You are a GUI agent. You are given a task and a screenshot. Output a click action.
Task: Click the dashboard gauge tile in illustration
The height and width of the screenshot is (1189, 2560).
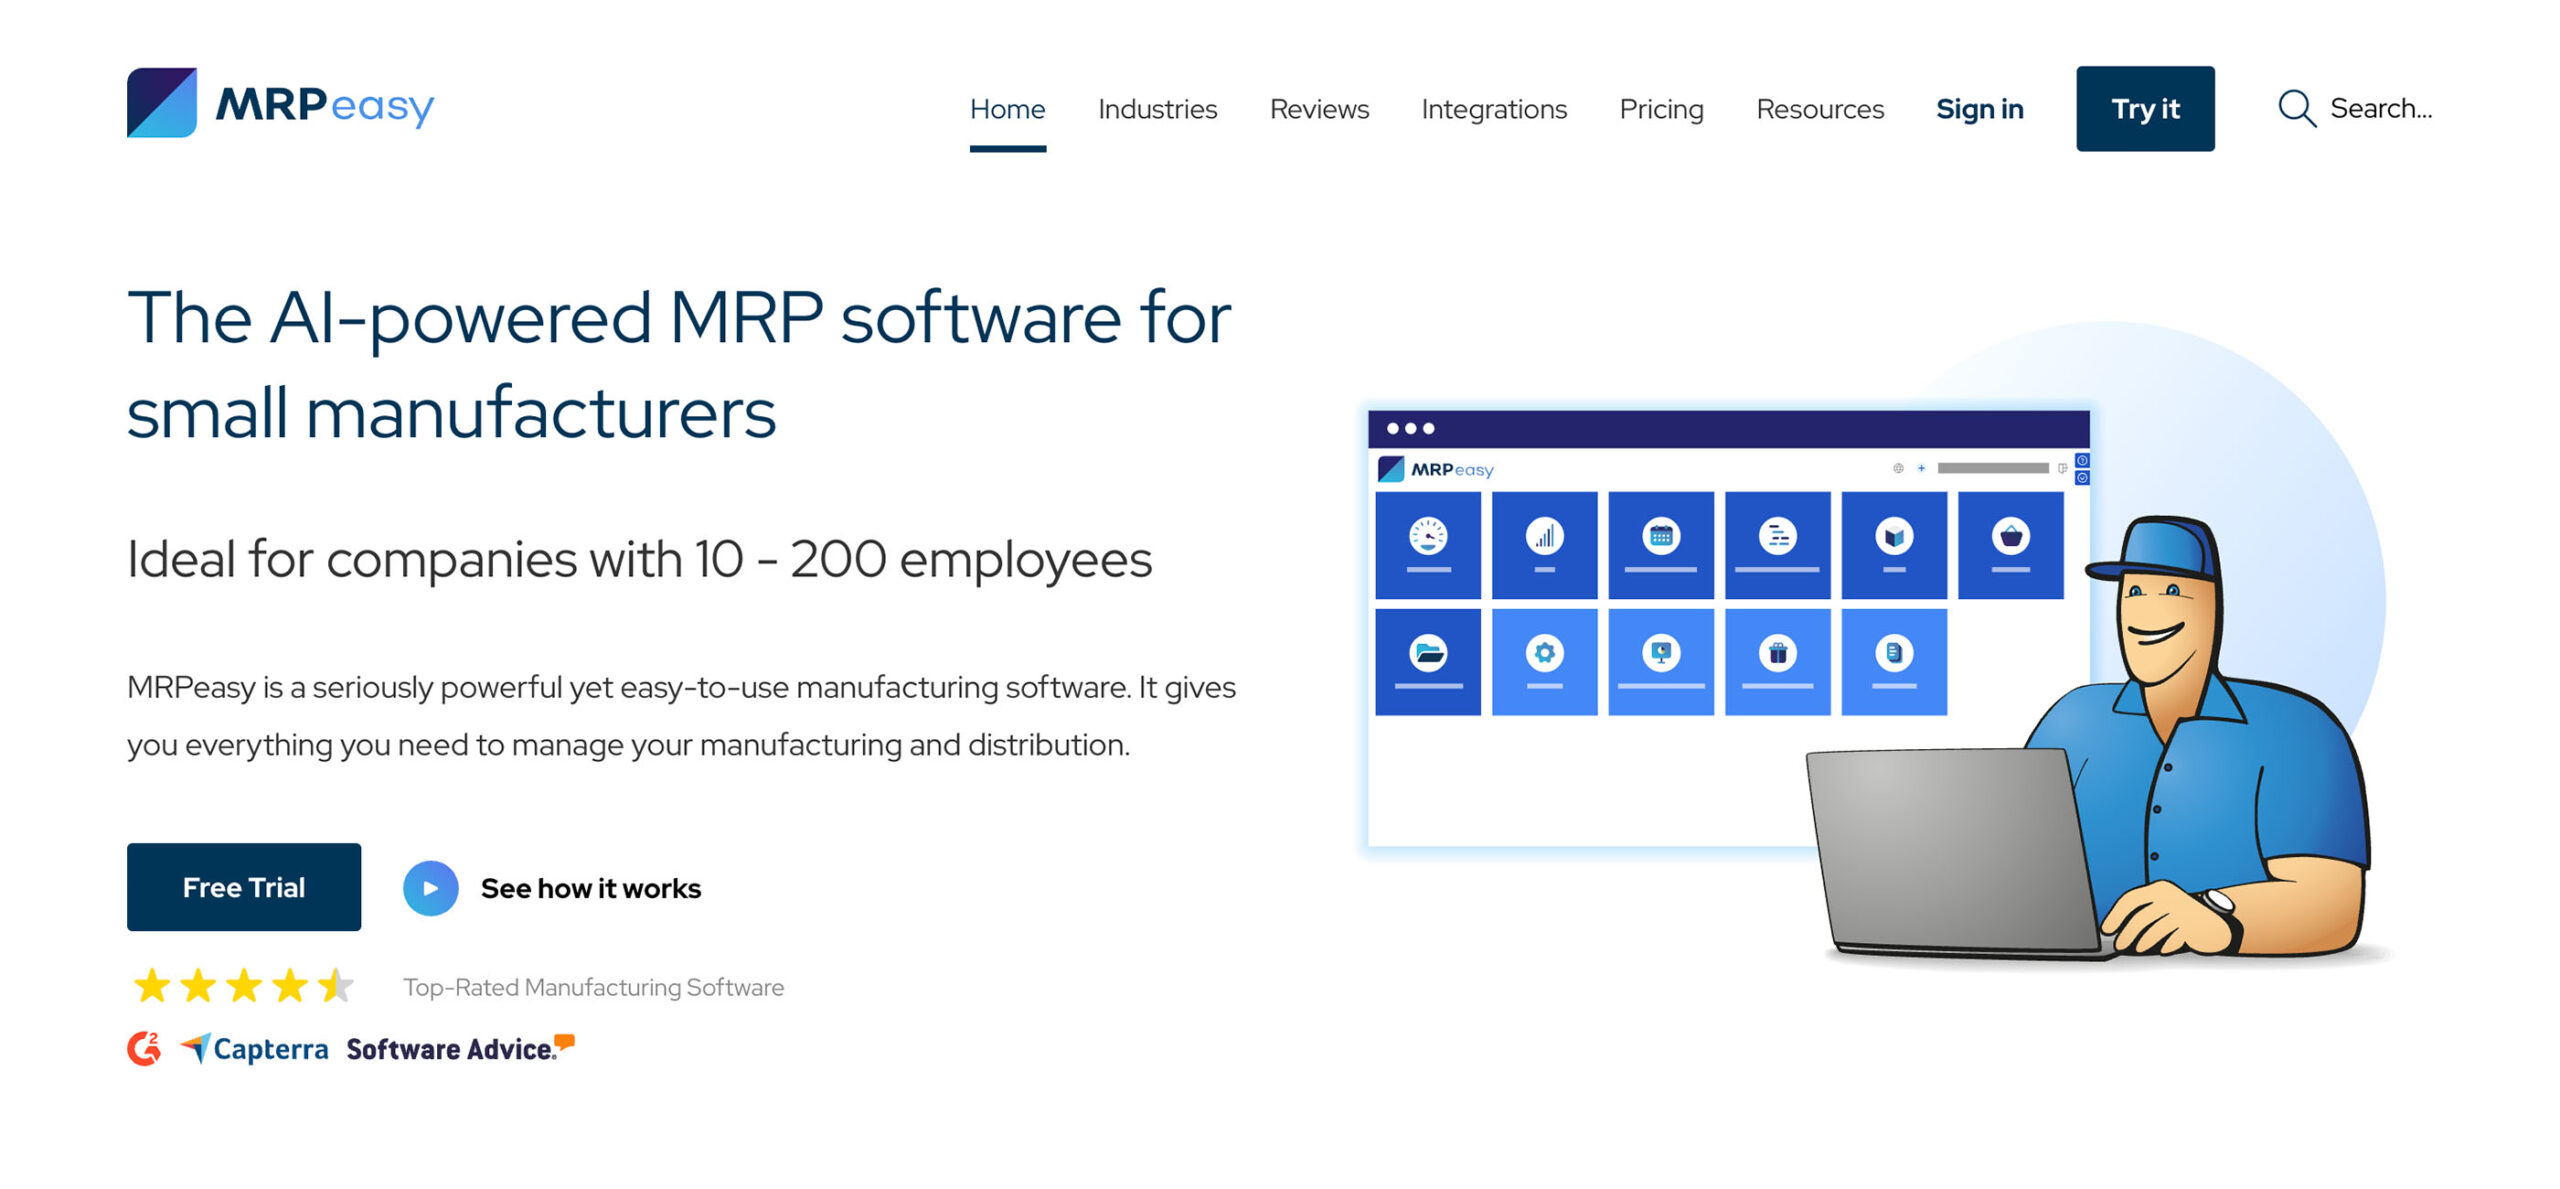click(x=1428, y=545)
